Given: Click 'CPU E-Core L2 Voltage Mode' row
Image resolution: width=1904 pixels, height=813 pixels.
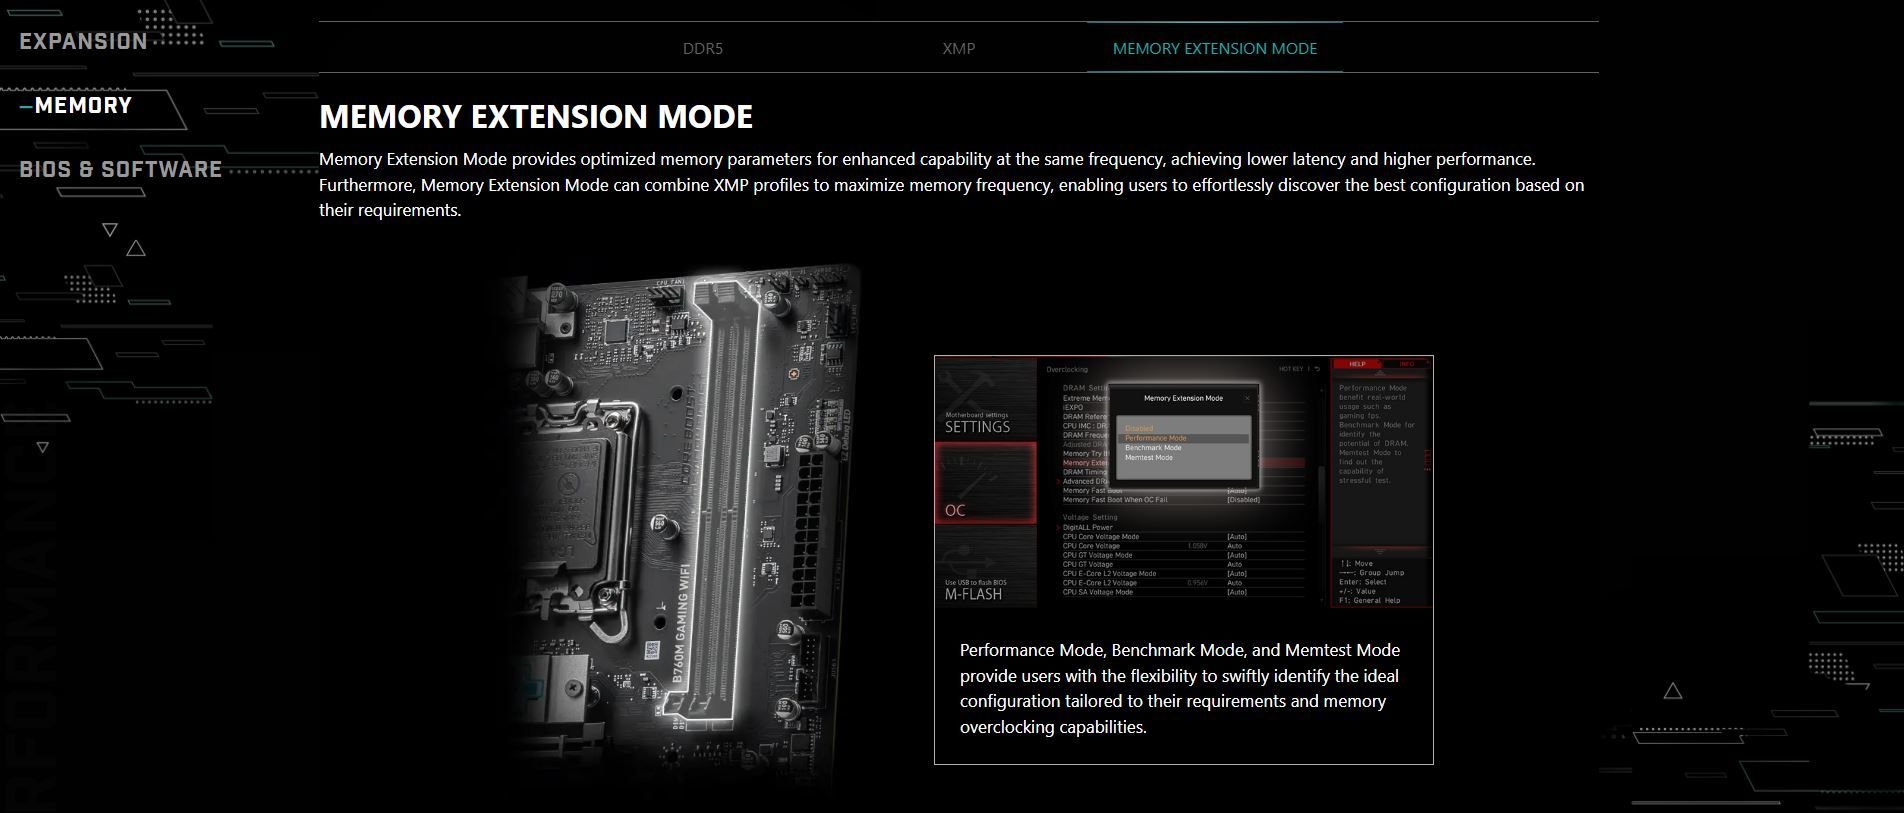Looking at the screenshot, I should [x=1183, y=574].
